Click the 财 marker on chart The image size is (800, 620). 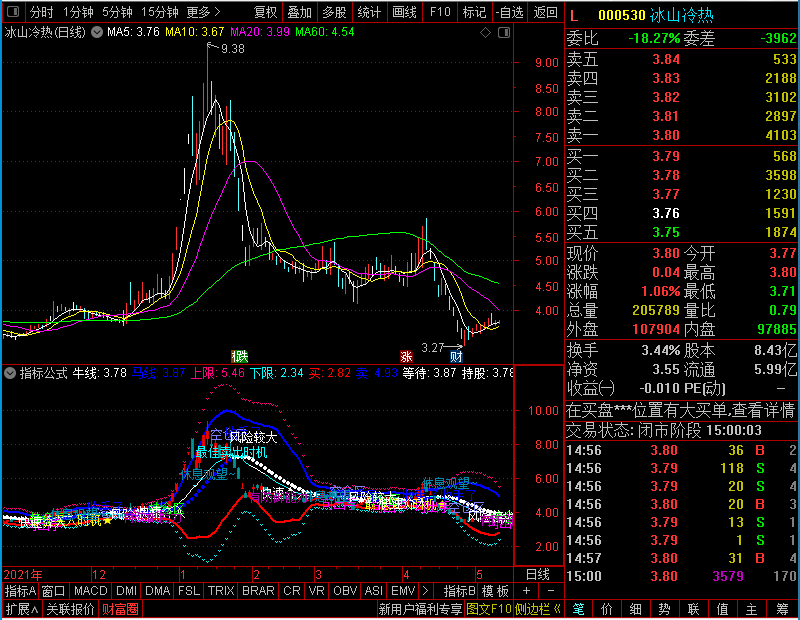click(x=456, y=356)
